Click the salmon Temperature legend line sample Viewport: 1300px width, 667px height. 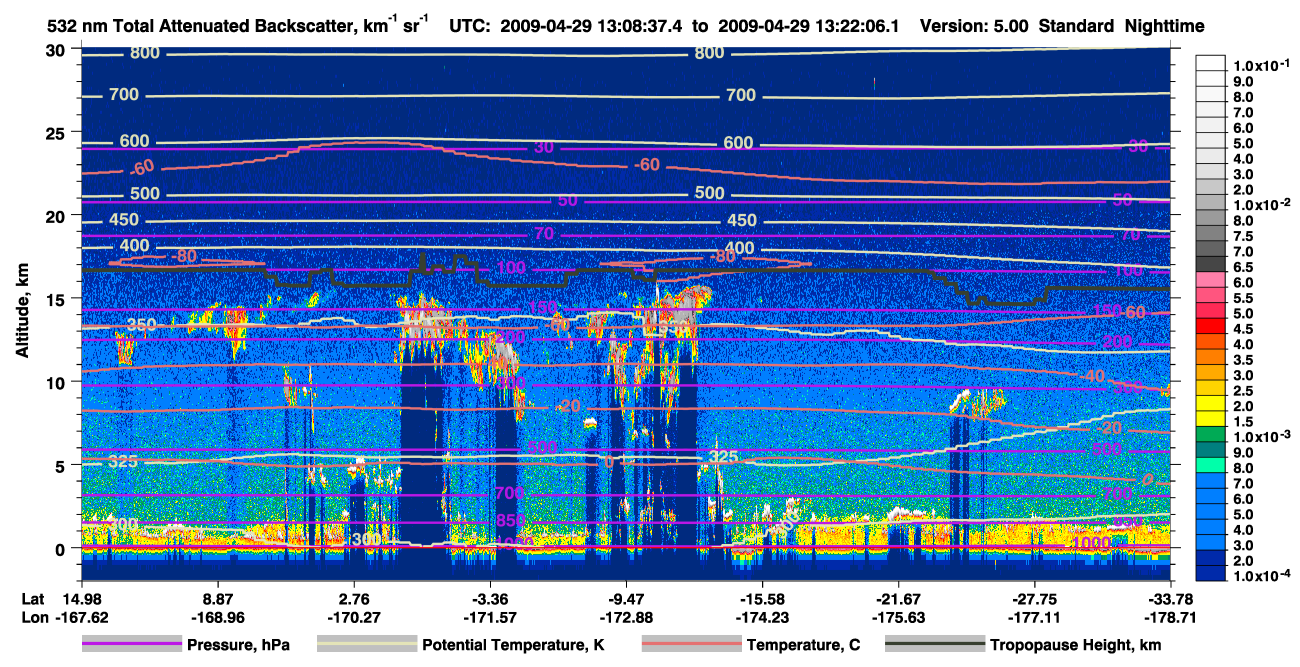tap(691, 645)
